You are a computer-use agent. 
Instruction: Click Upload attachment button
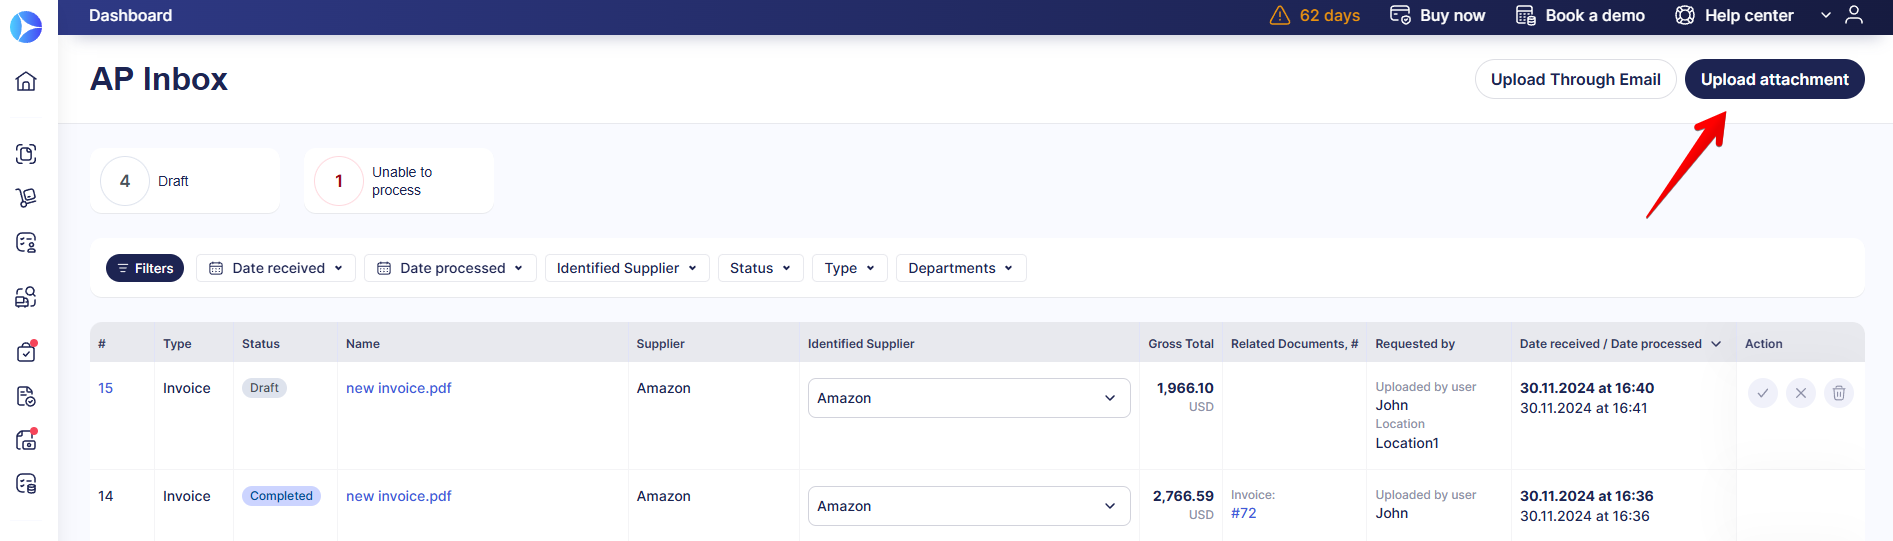coord(1775,79)
